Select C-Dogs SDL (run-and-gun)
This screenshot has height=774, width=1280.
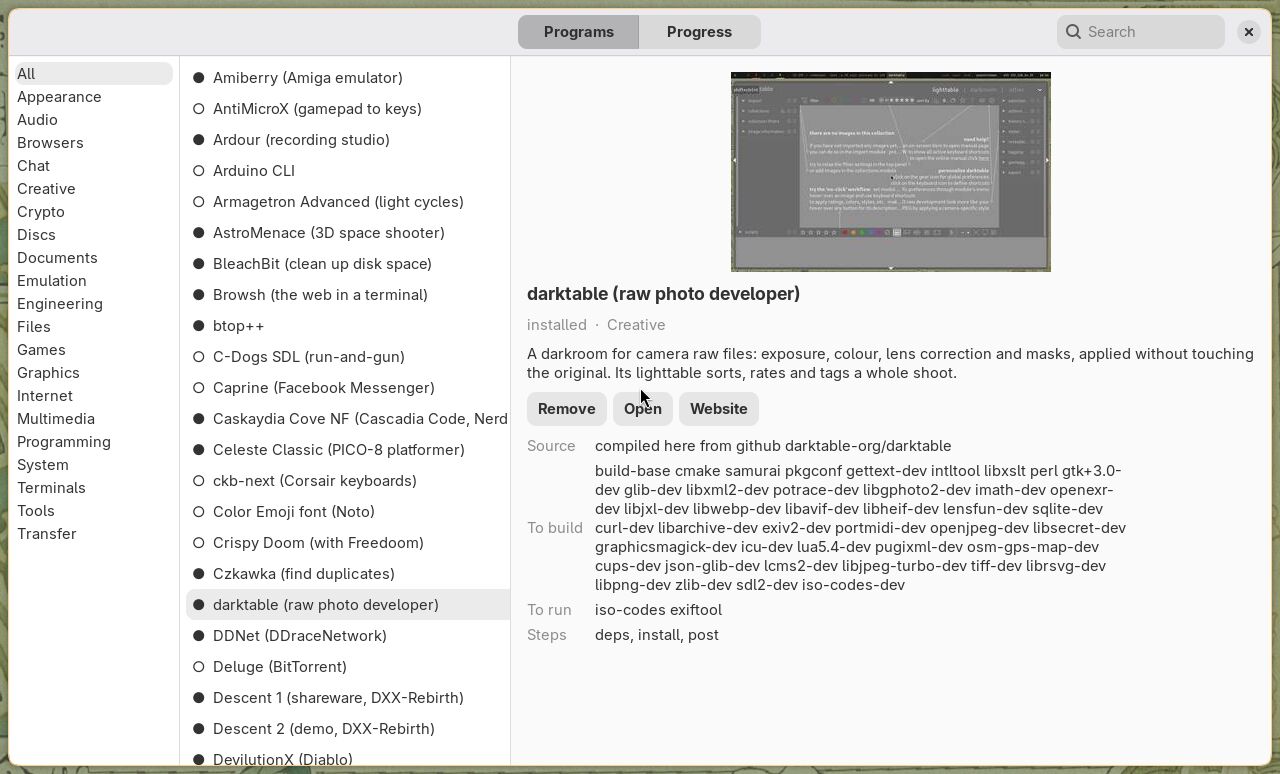coord(347,357)
